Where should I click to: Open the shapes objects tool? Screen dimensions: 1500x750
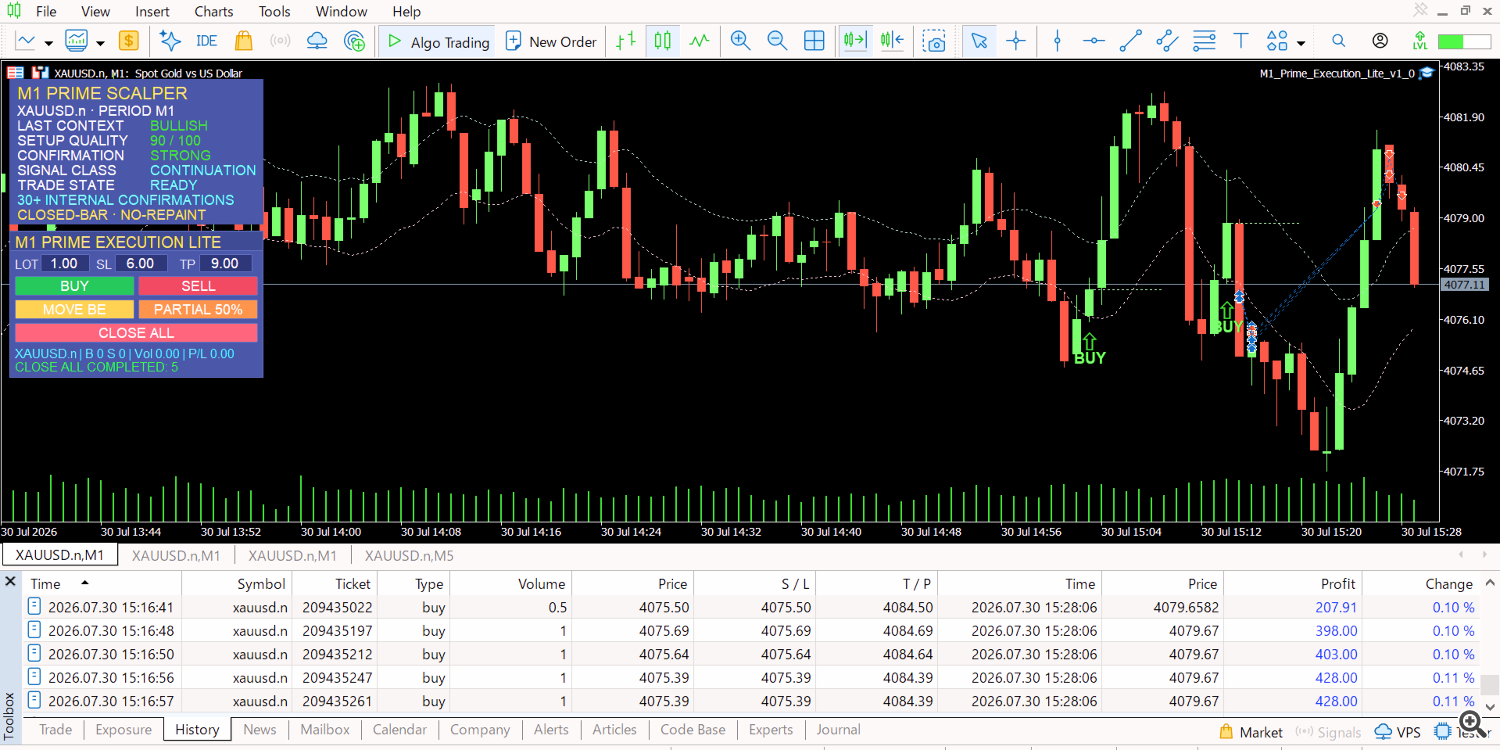1277,41
